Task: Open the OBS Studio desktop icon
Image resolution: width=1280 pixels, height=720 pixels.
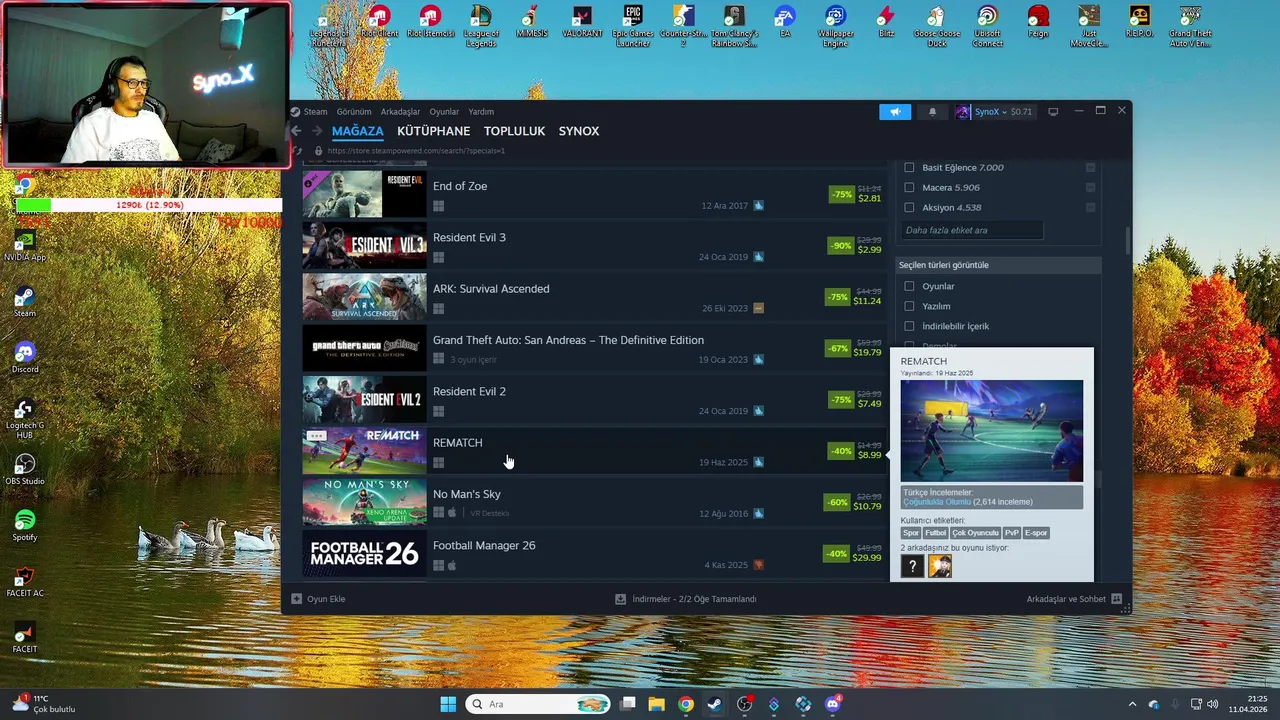Action: click(25, 471)
